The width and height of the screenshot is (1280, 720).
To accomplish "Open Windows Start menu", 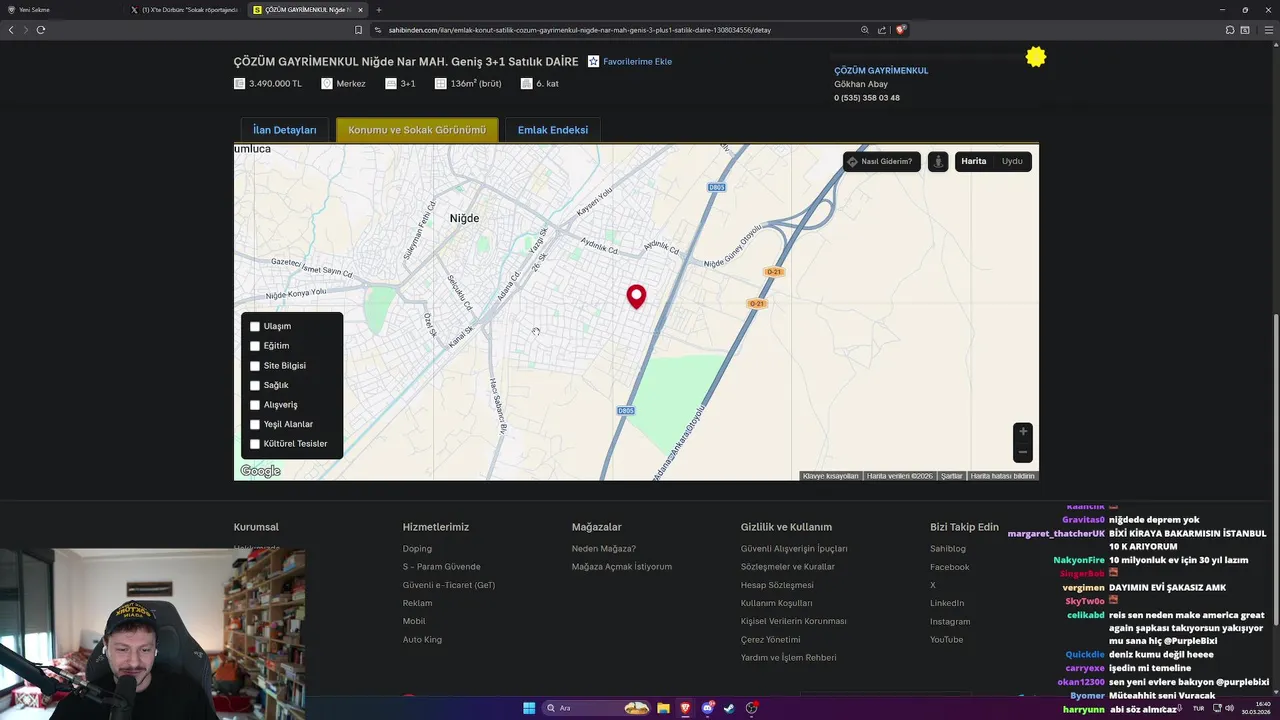I will point(529,708).
